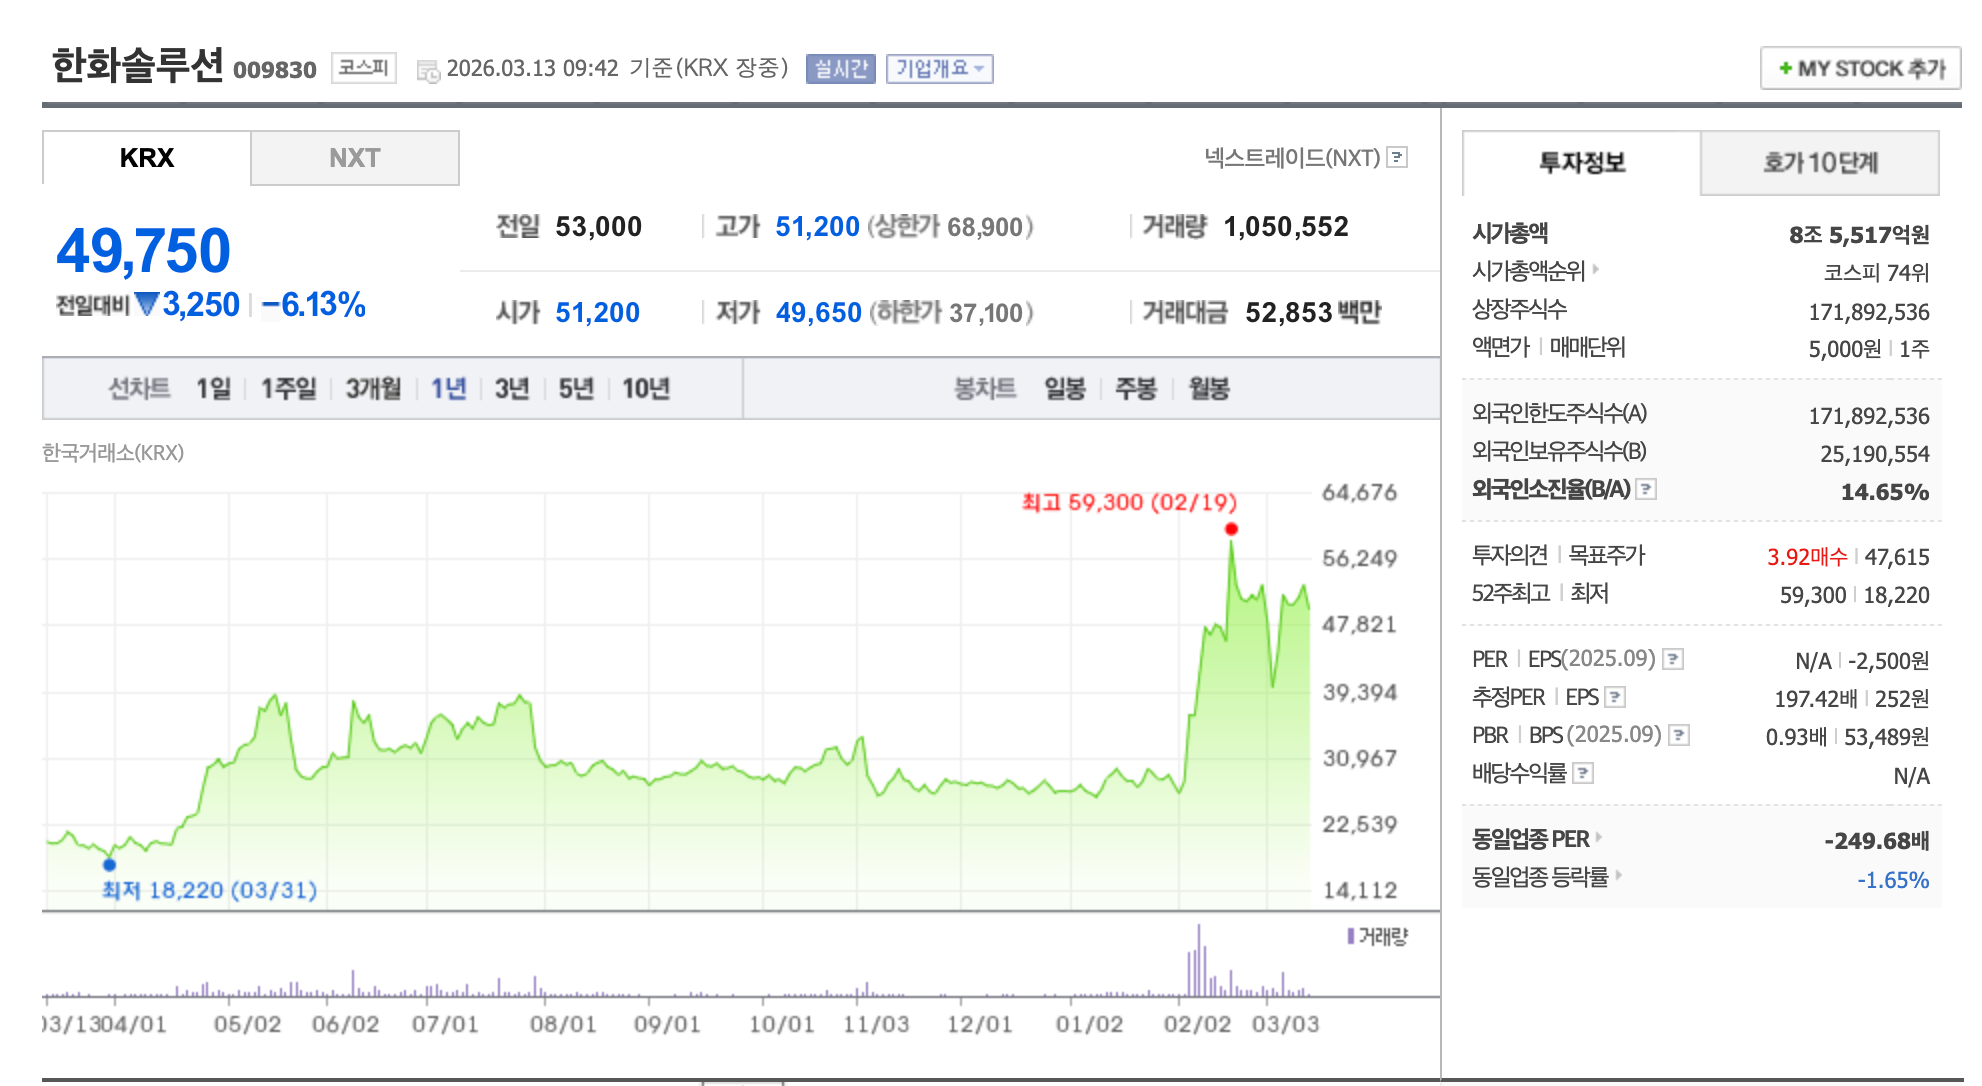Expand the 동일업종 PER arrow link
This screenshot has height=1086, width=1982.
click(x=1599, y=837)
